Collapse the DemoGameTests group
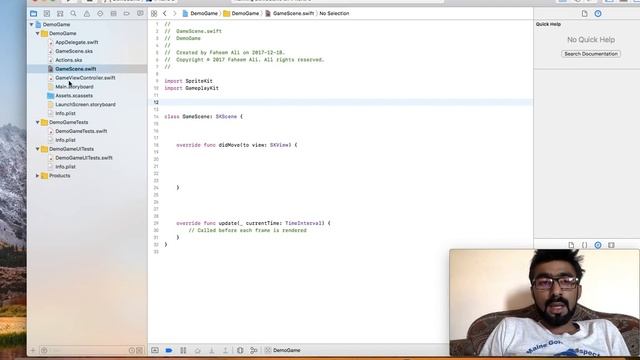This screenshot has height=360, width=640. click(38, 122)
